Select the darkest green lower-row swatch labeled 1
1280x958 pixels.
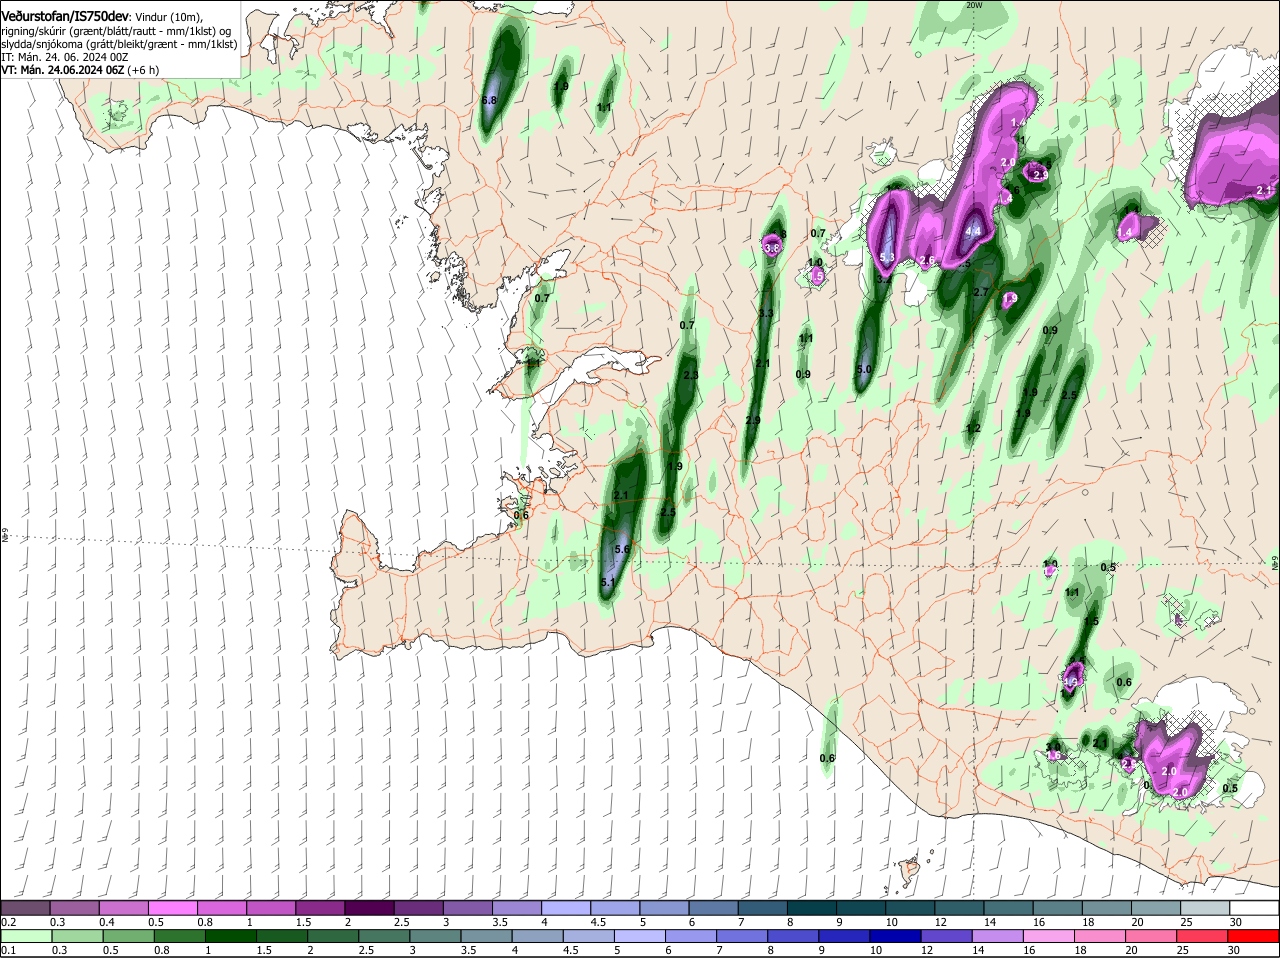229,936
